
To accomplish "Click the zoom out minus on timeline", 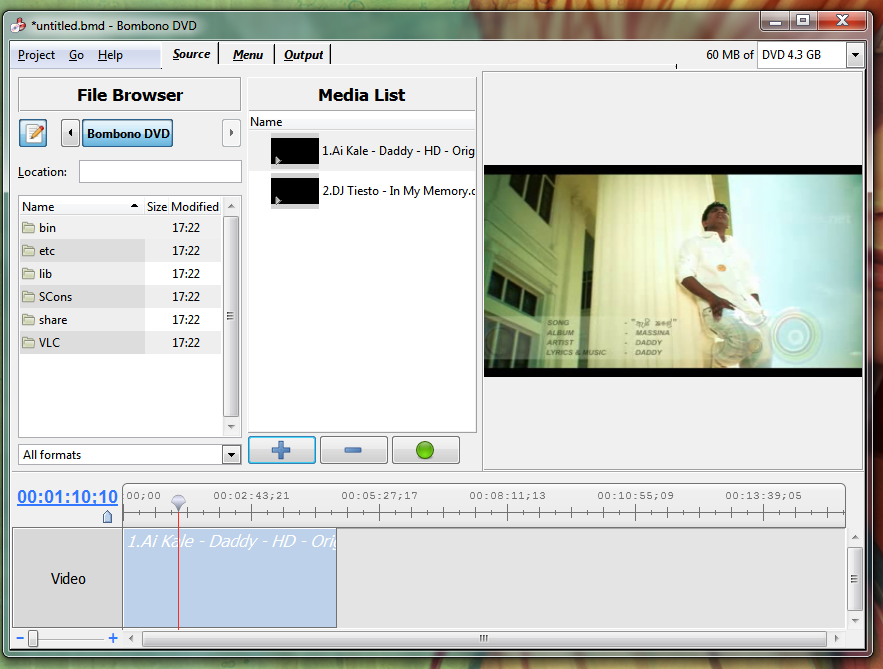I will 20,638.
